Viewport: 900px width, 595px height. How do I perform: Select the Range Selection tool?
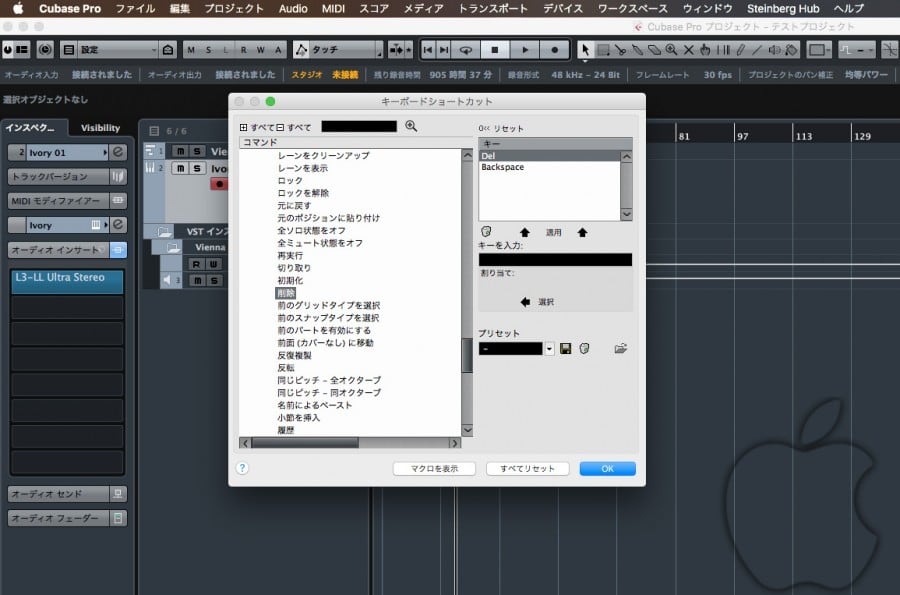pos(603,50)
